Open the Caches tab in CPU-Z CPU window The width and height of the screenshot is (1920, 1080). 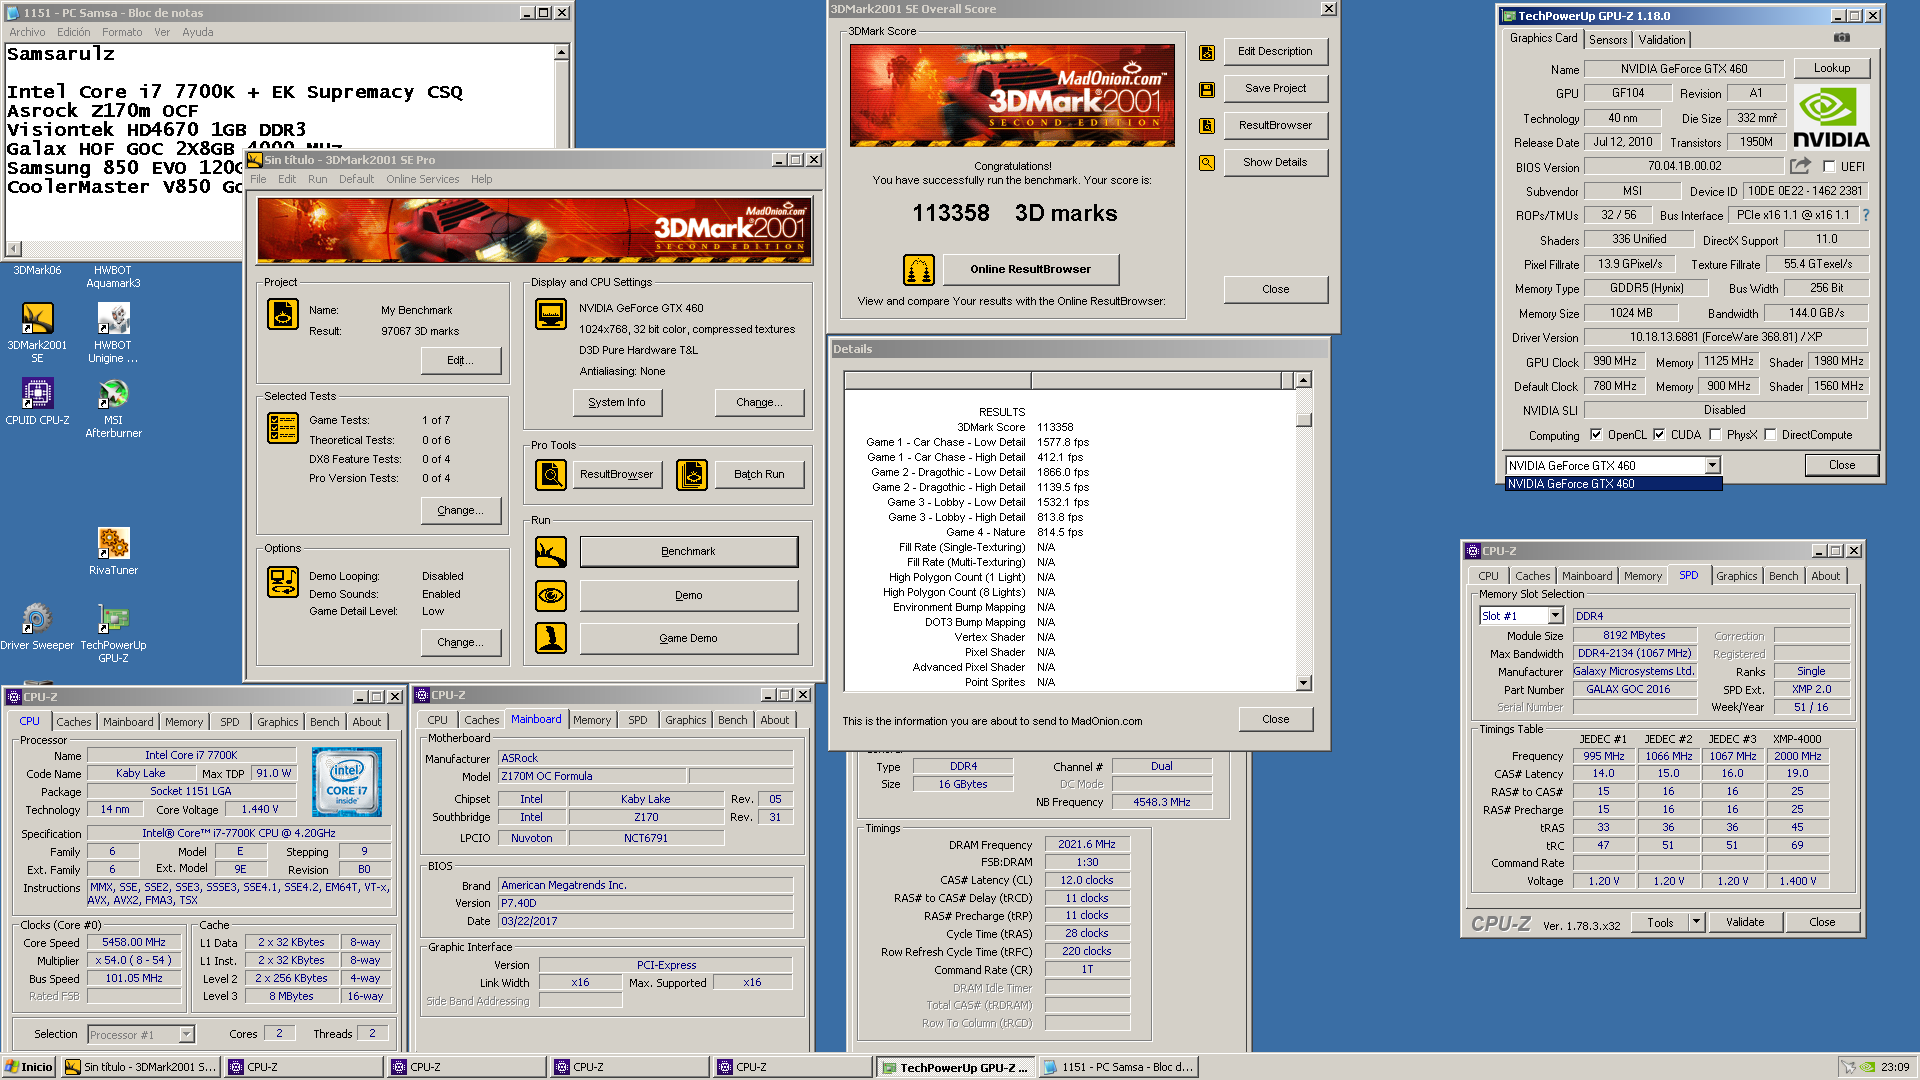coord(73,722)
